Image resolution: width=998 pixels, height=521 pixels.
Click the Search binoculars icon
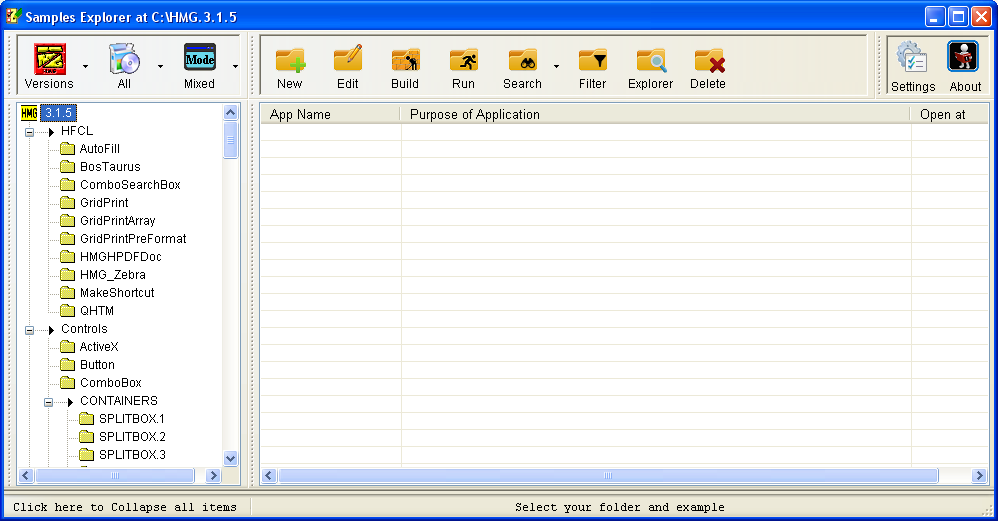522,61
